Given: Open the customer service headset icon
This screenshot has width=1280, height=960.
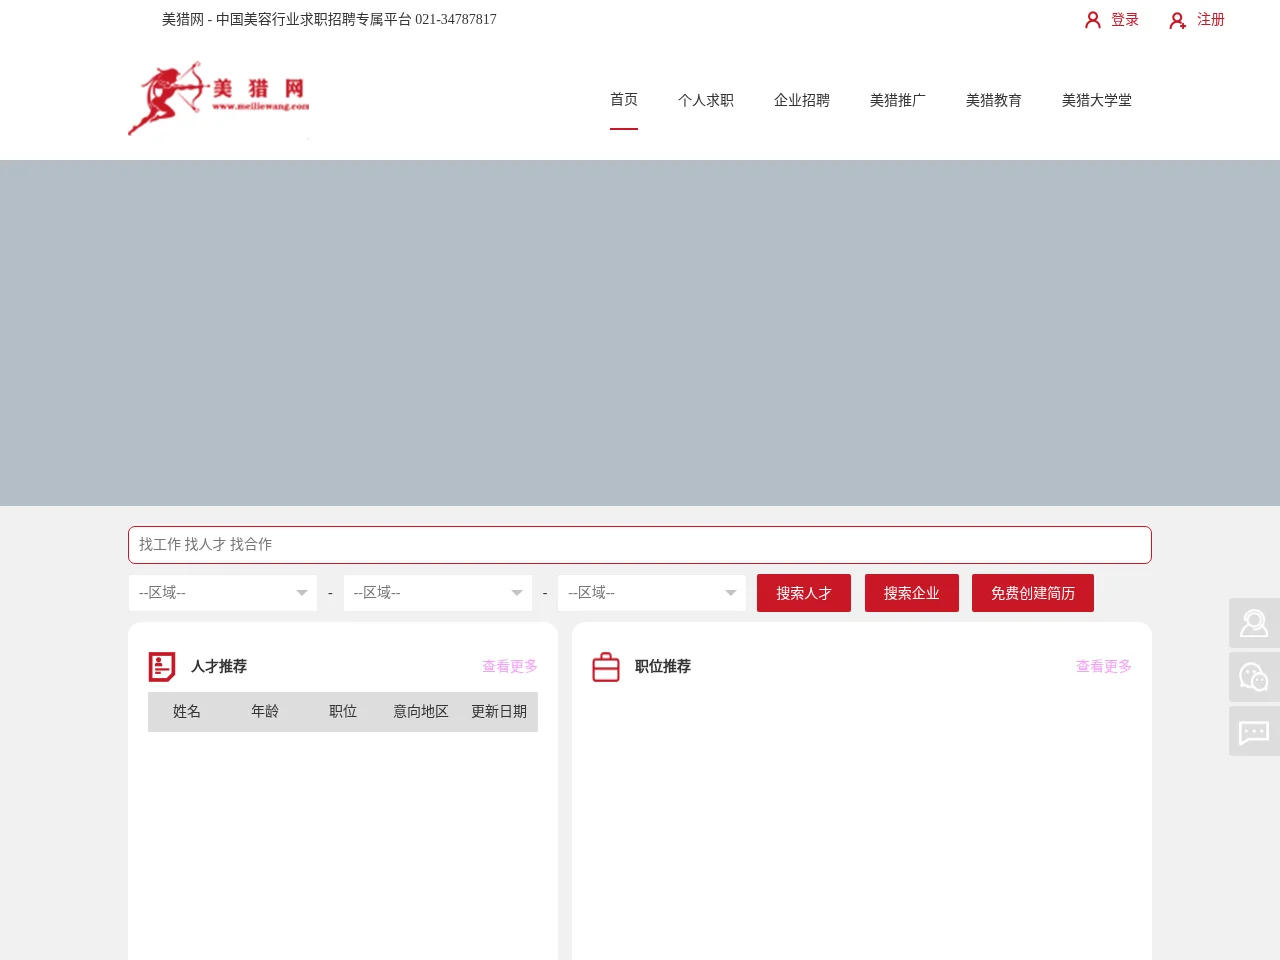Looking at the screenshot, I should coord(1254,623).
